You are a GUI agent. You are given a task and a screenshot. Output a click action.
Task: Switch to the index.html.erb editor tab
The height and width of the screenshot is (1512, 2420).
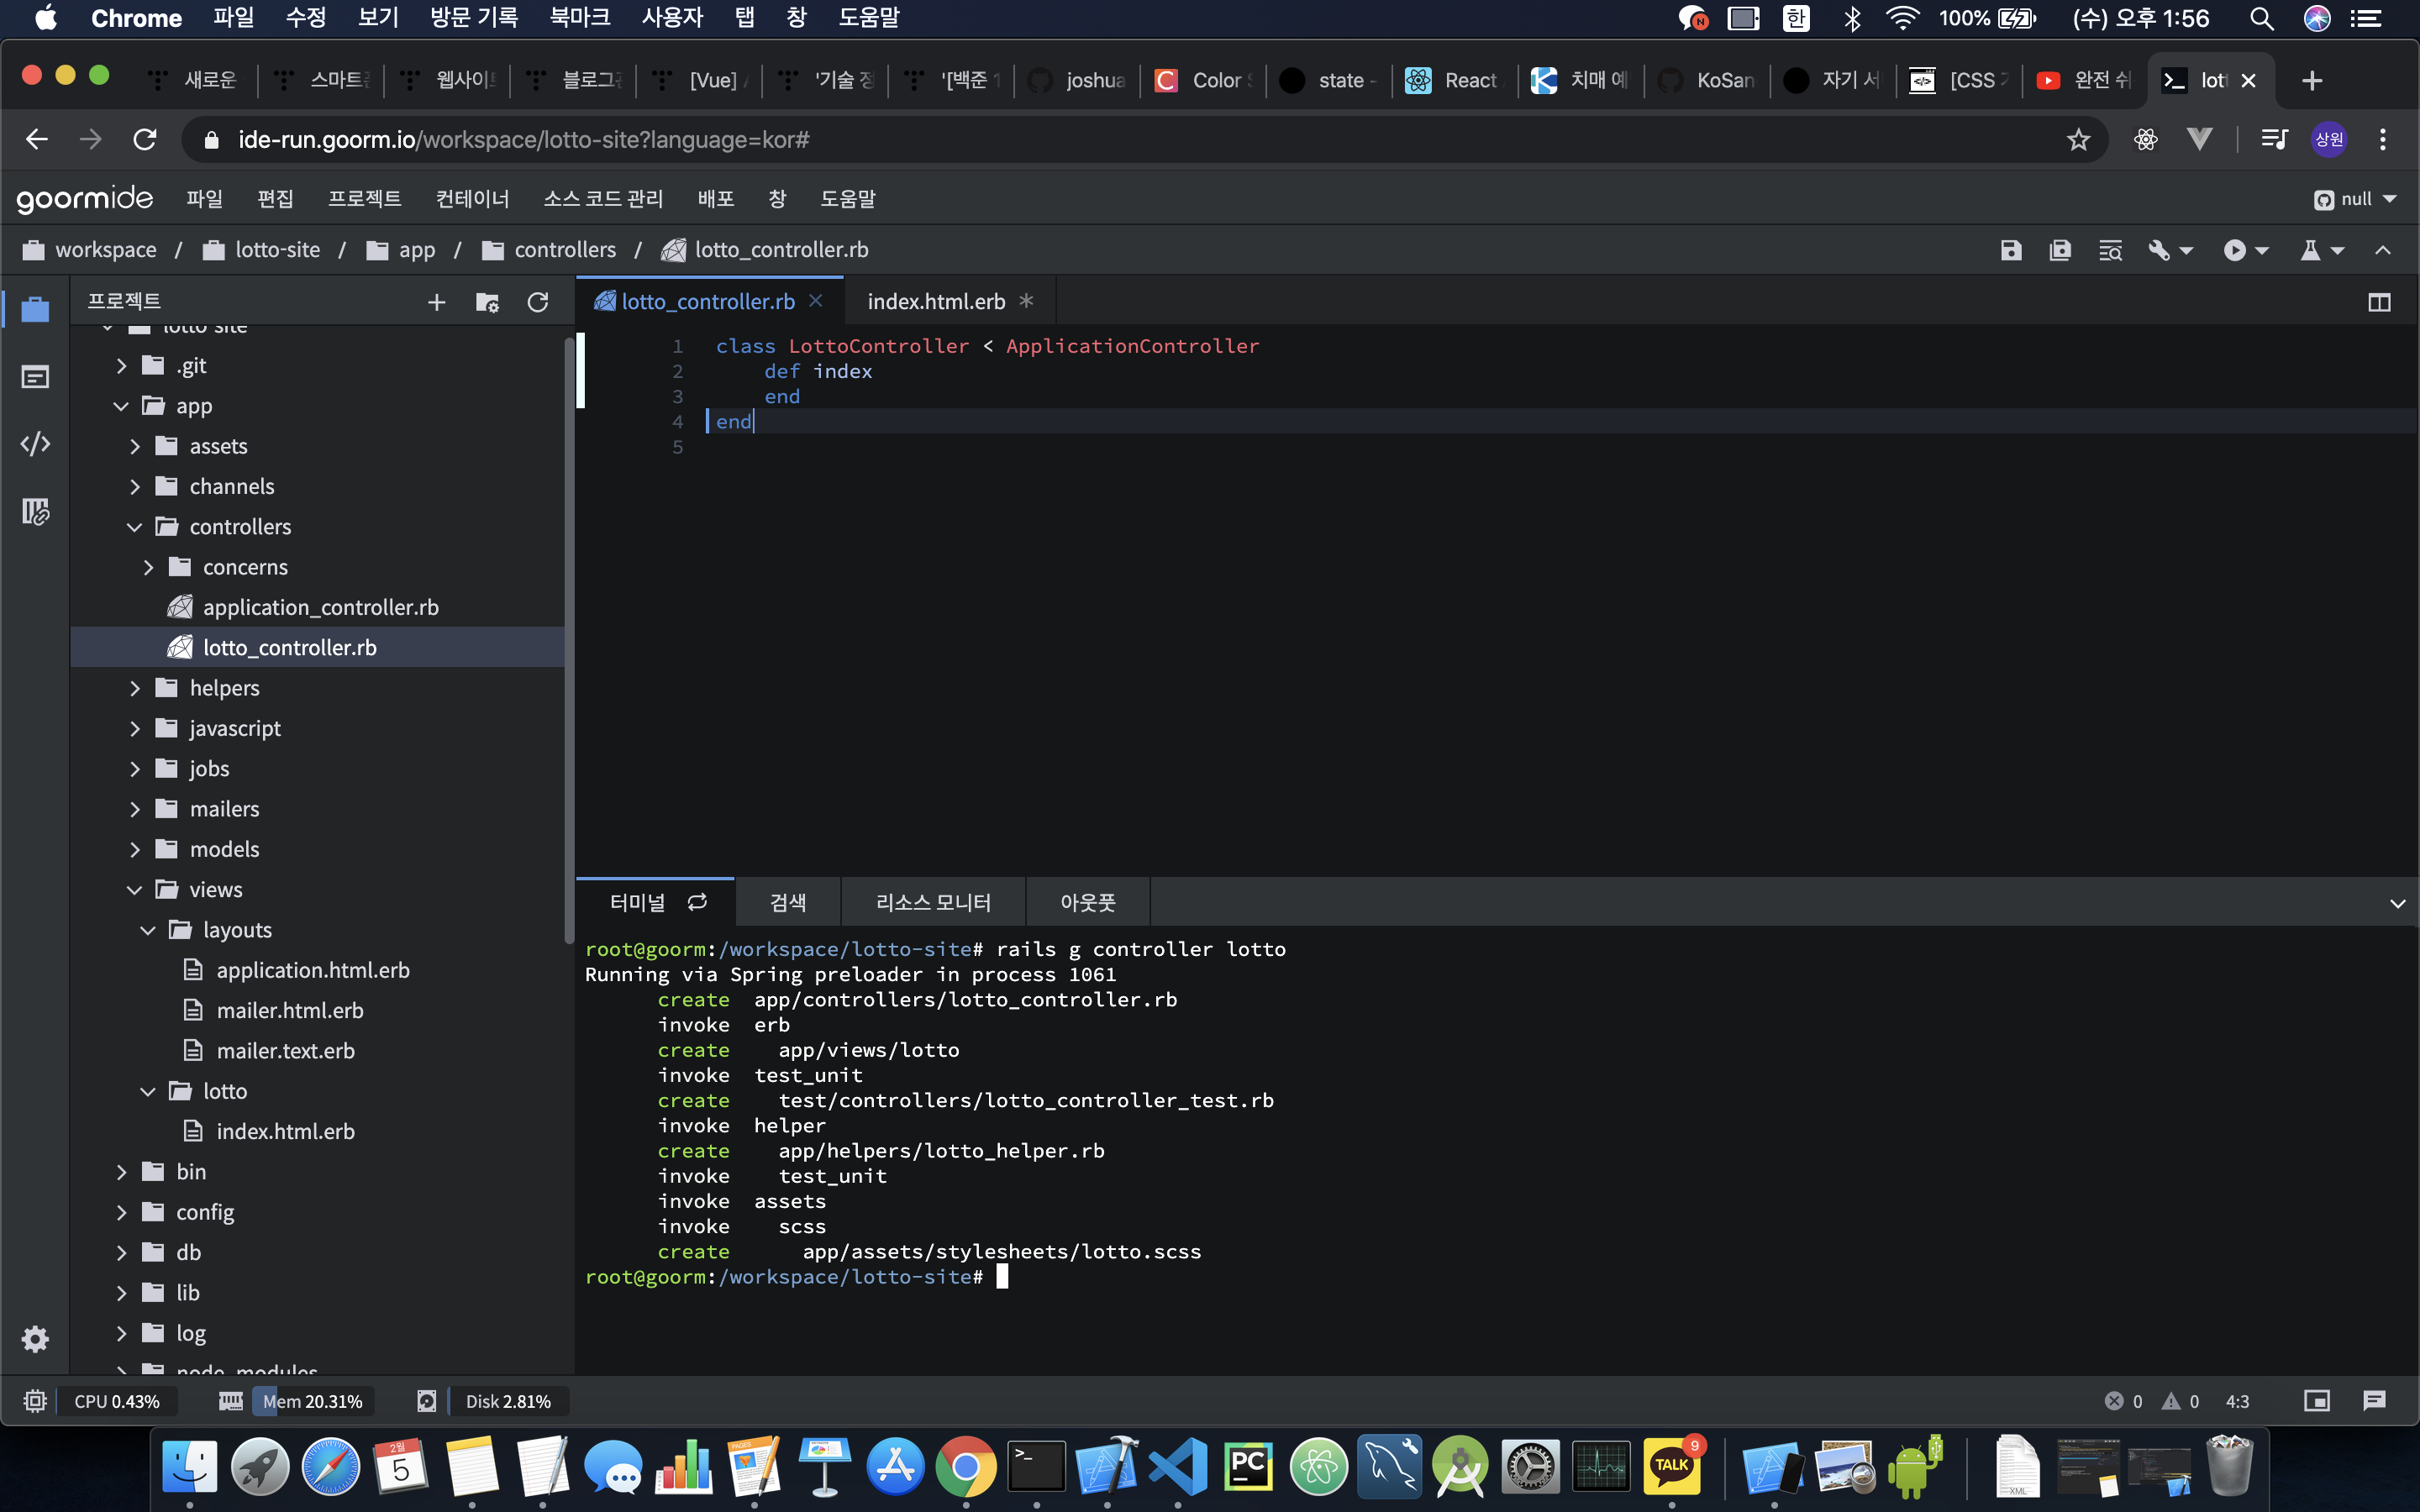pyautogui.click(x=936, y=301)
